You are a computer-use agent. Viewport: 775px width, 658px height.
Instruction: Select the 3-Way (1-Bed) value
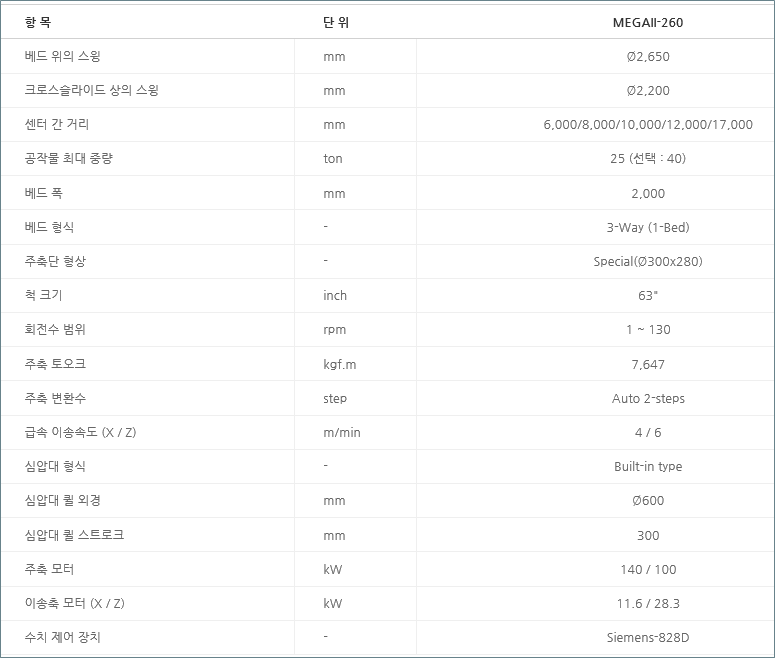click(648, 227)
